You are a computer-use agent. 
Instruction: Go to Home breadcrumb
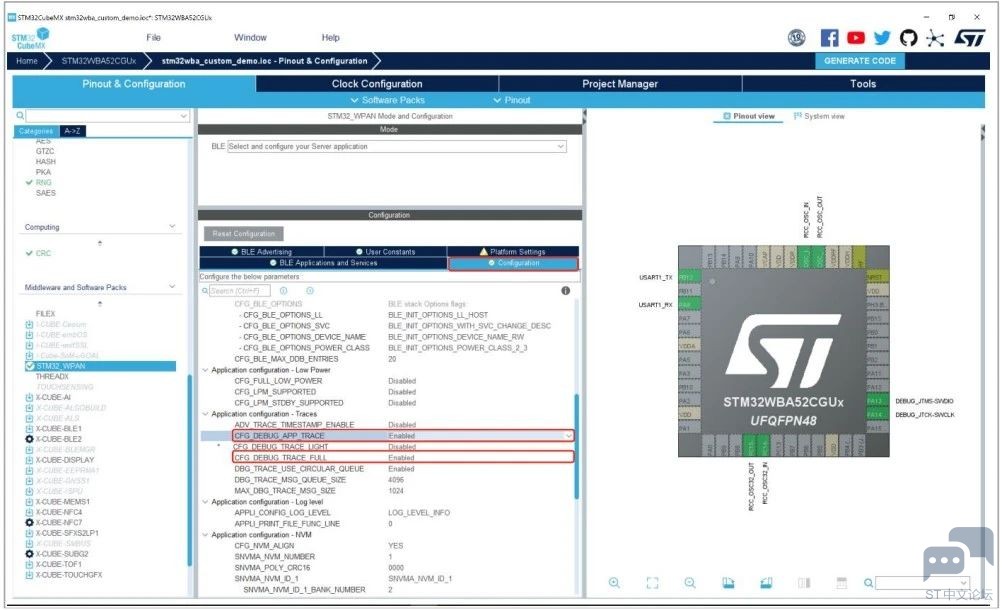27,61
